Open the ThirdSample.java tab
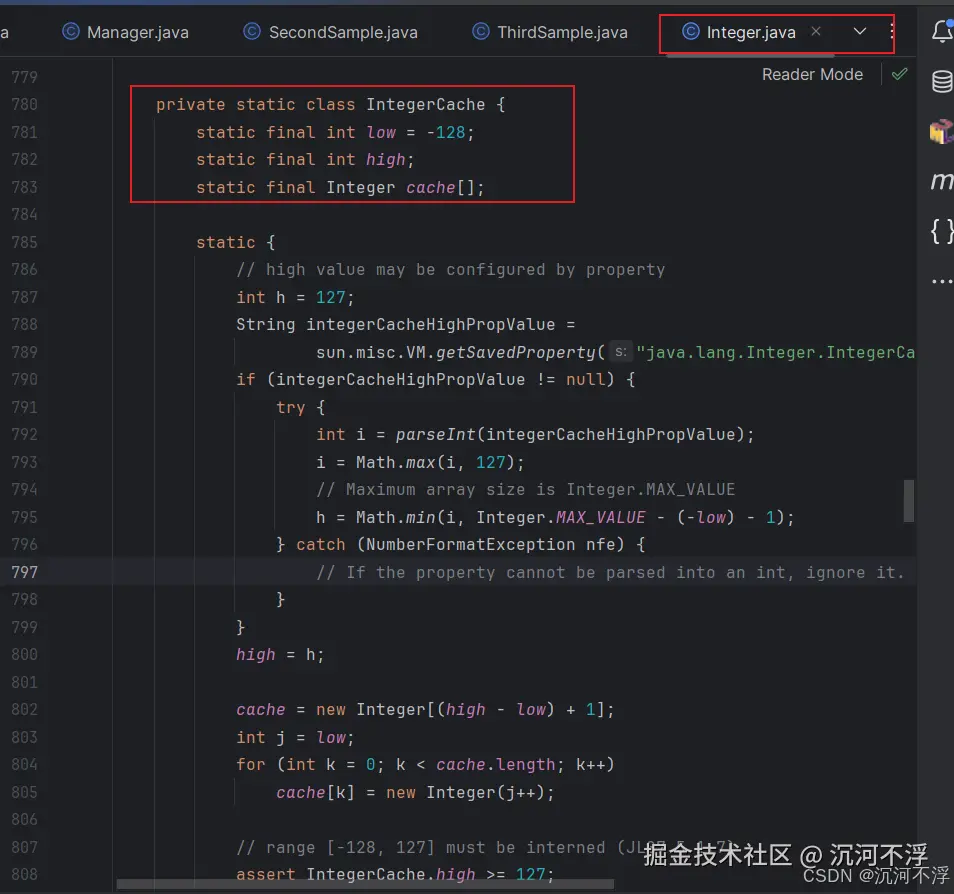The height and width of the screenshot is (894, 954). point(550,32)
